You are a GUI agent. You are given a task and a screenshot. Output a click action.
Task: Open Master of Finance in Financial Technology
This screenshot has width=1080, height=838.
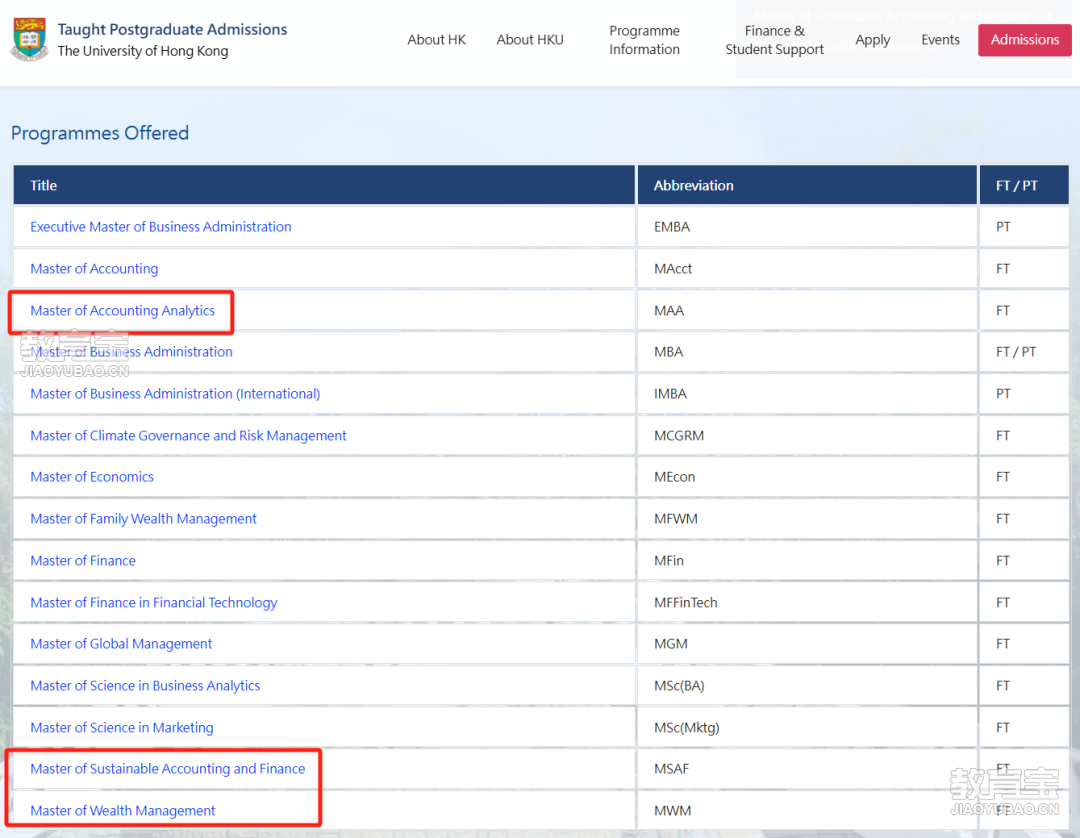point(154,603)
